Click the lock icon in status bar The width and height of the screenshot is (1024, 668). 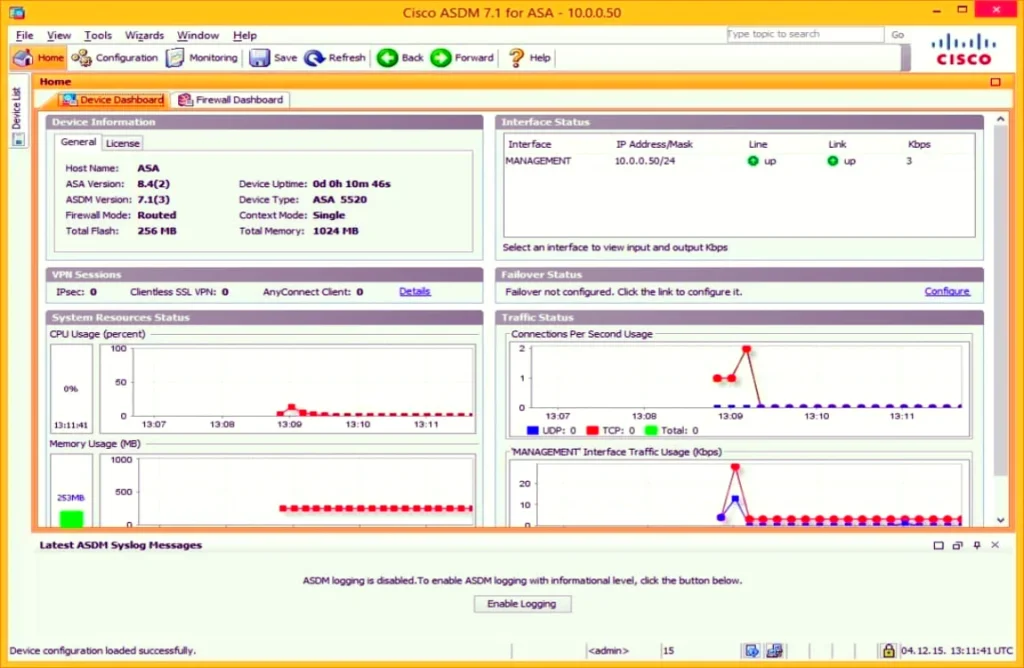click(888, 650)
